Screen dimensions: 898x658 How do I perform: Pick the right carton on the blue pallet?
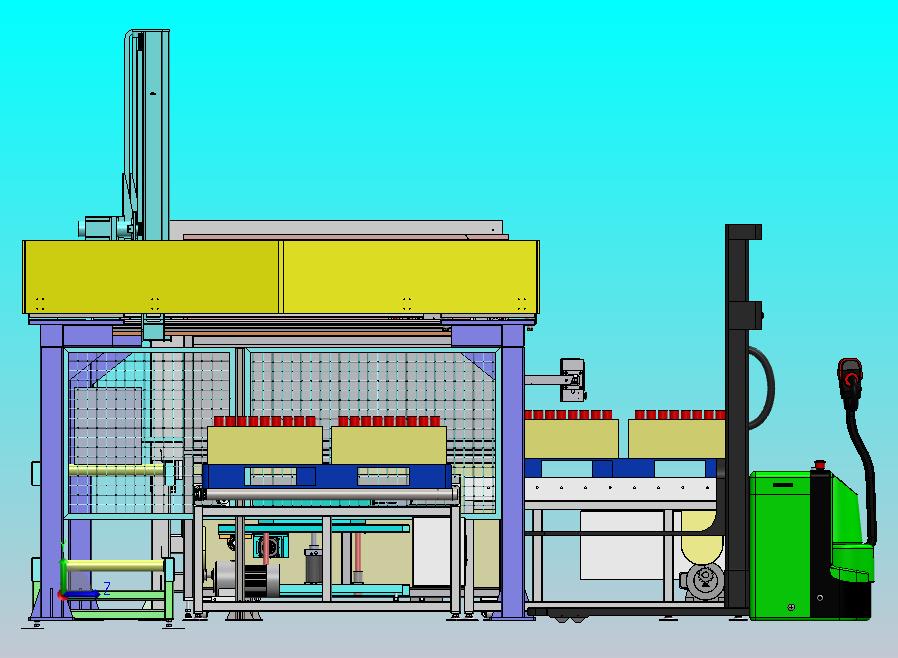[x=389, y=445]
